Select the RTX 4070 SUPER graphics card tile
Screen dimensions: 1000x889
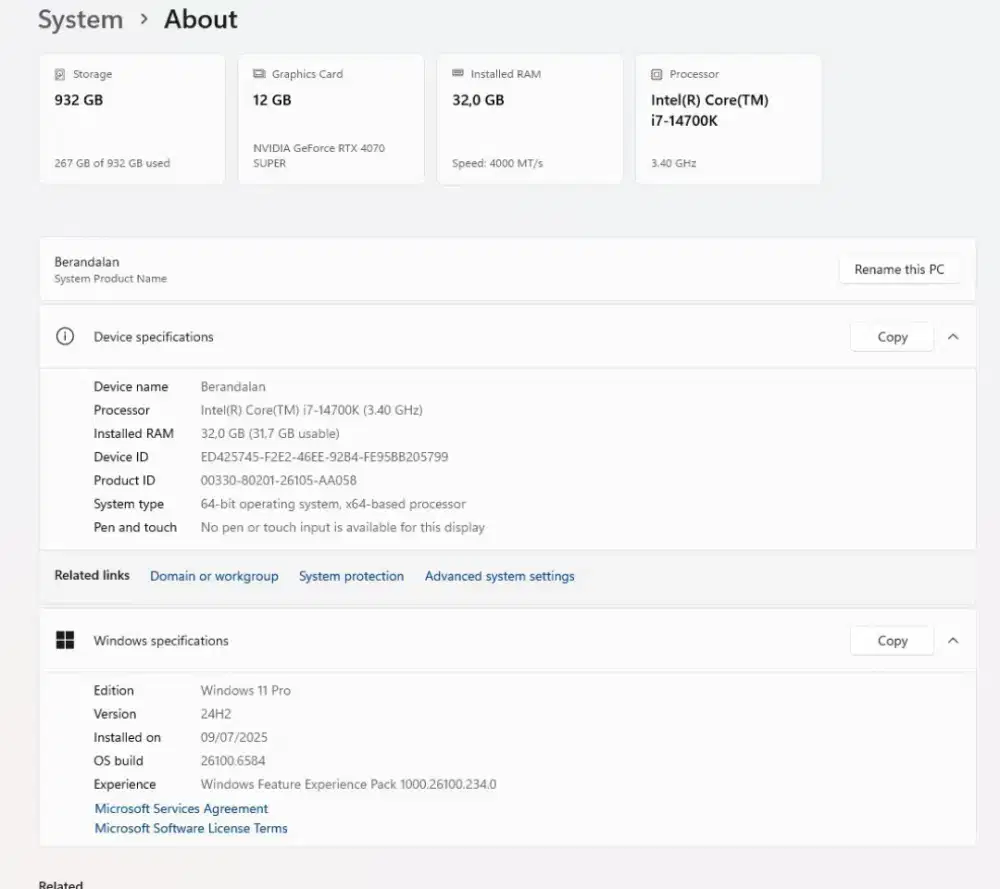pos(331,120)
